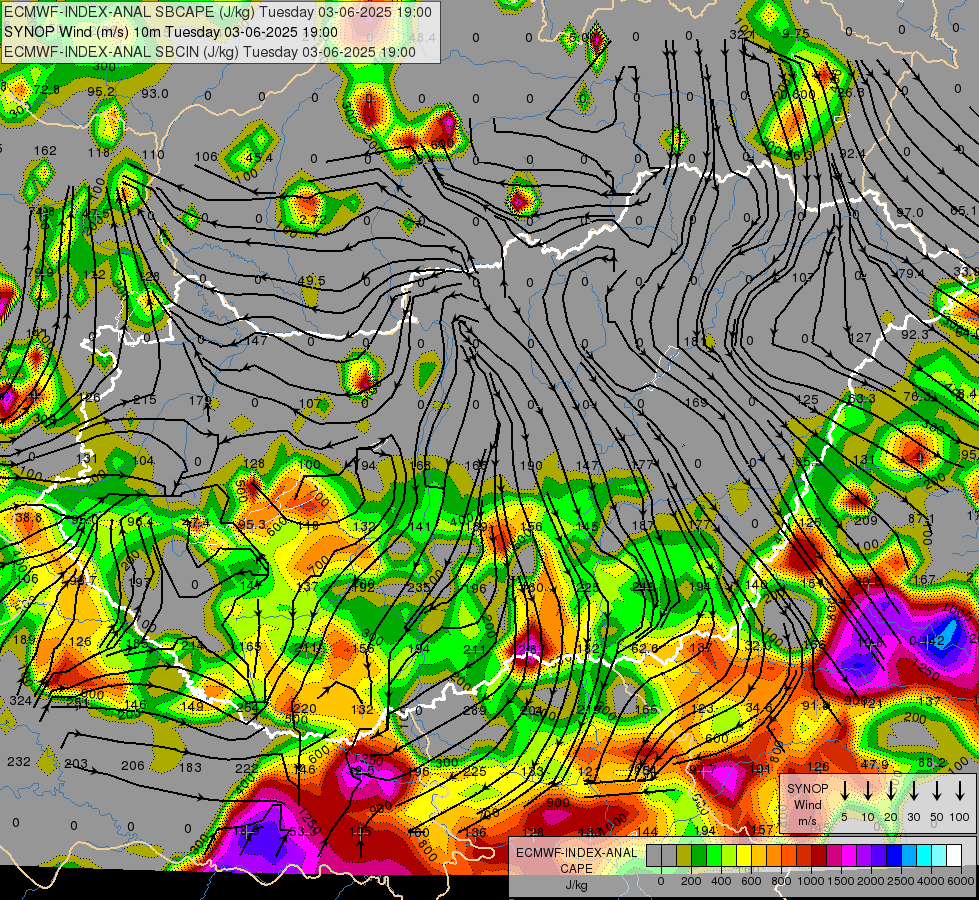979x900 pixels.
Task: Click the 2000 tick label in CAPE legend
Action: [x=872, y=881]
